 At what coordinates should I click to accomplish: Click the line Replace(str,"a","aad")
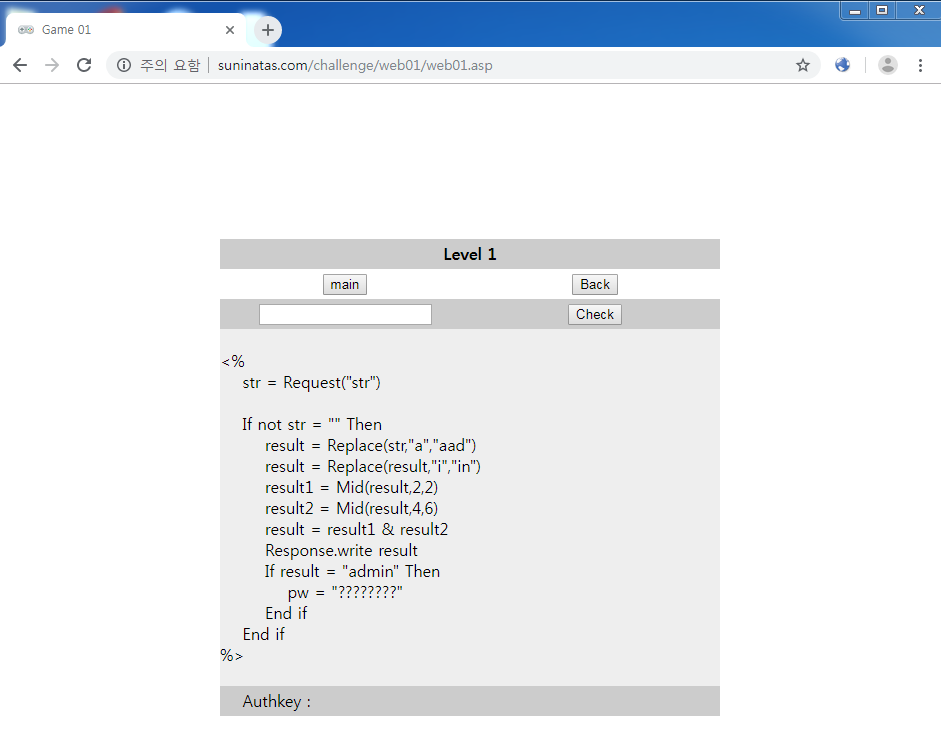point(371,445)
